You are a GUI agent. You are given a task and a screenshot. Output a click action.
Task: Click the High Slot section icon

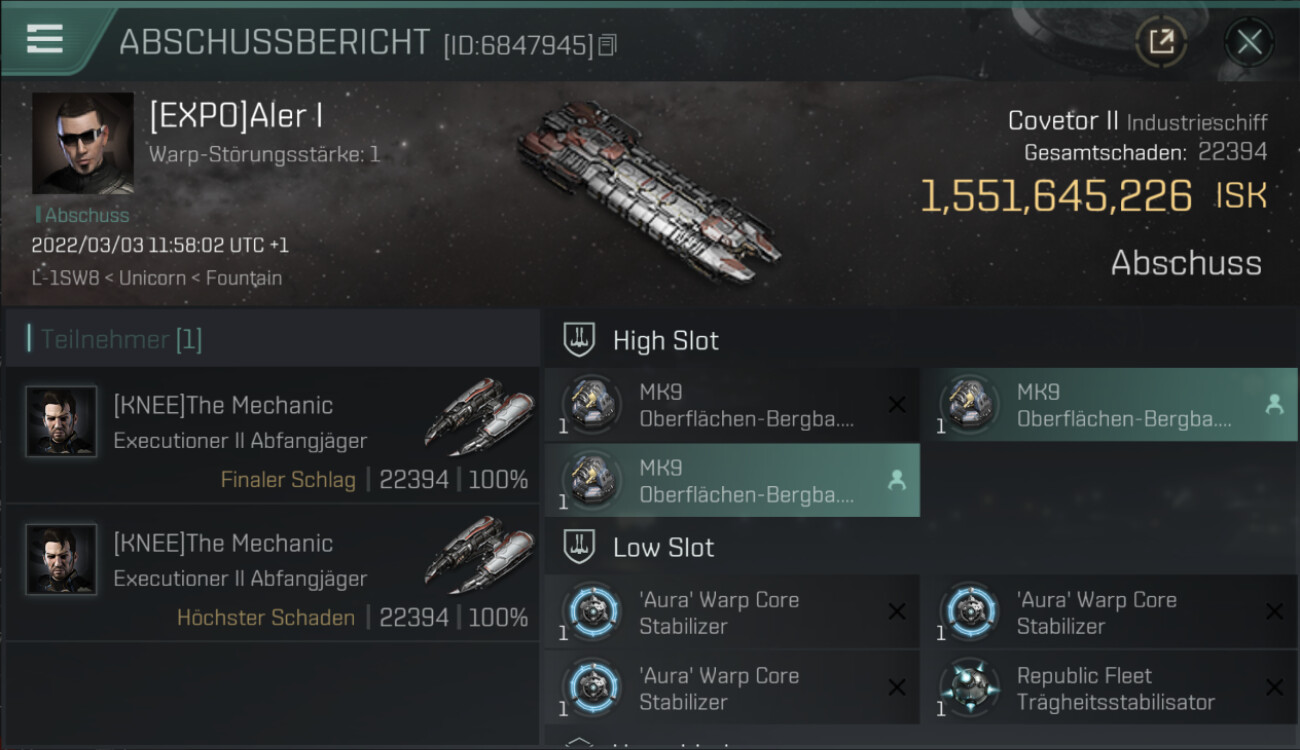point(580,340)
